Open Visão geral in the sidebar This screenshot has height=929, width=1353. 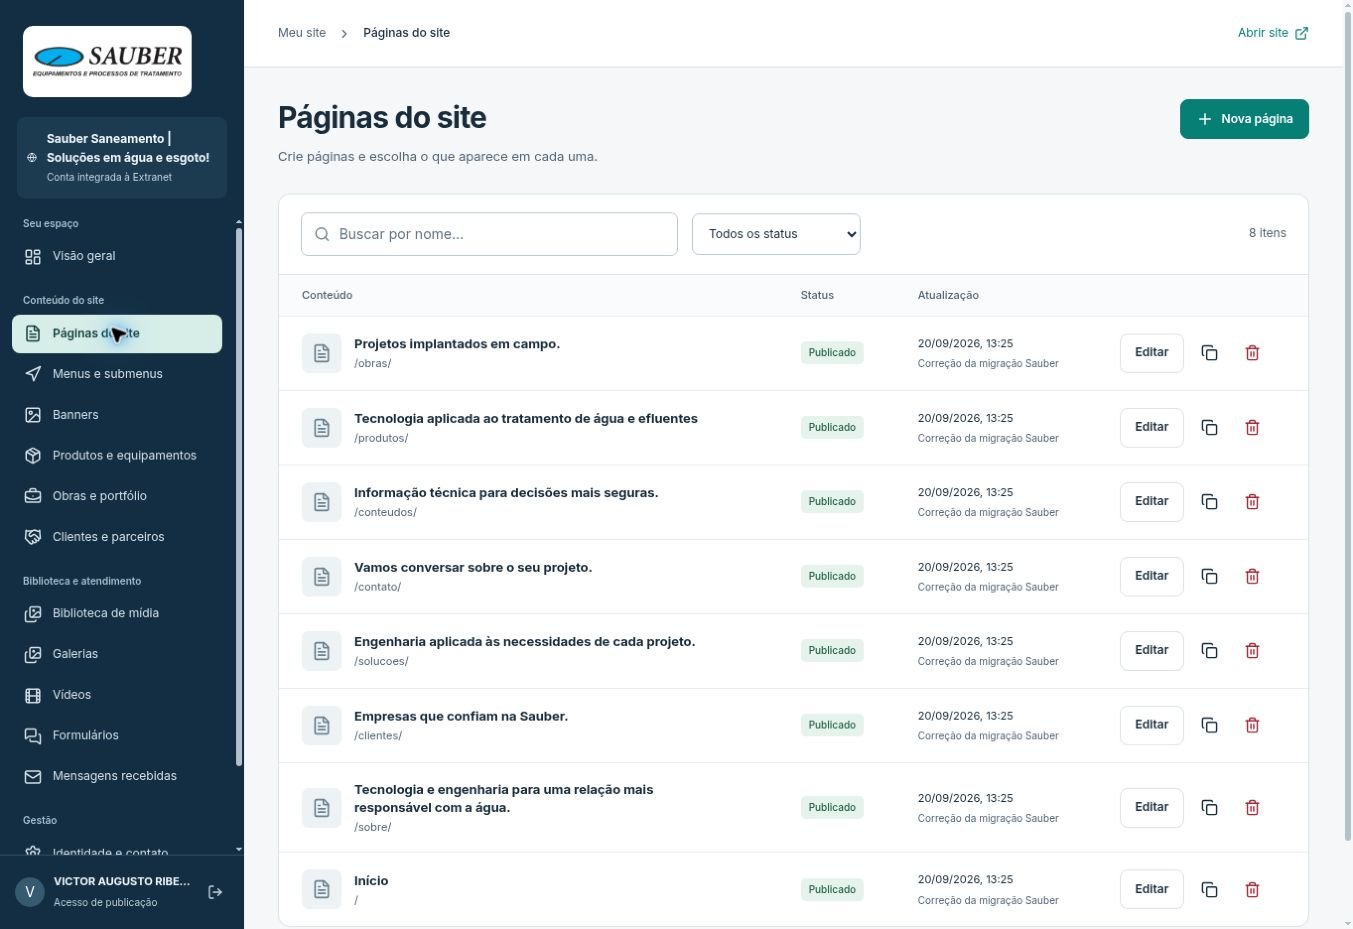click(117, 256)
